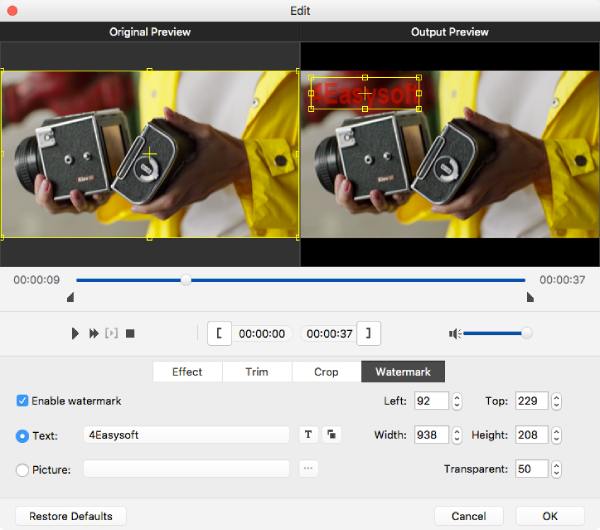Click the Height value stepper
The image size is (600, 530).
[556, 435]
